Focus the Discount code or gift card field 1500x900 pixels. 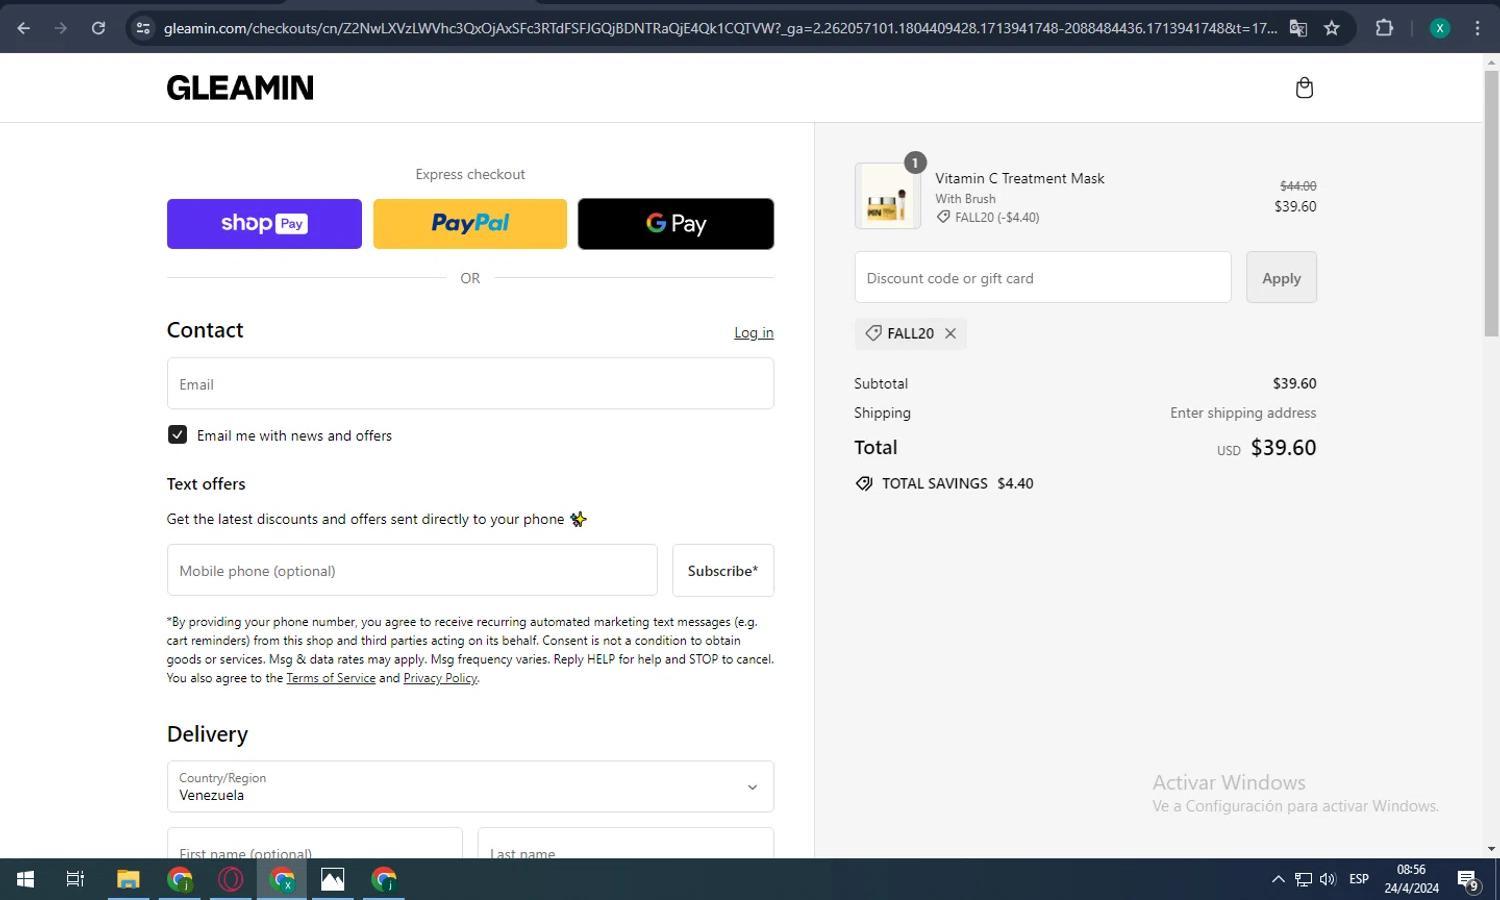pos(1043,278)
